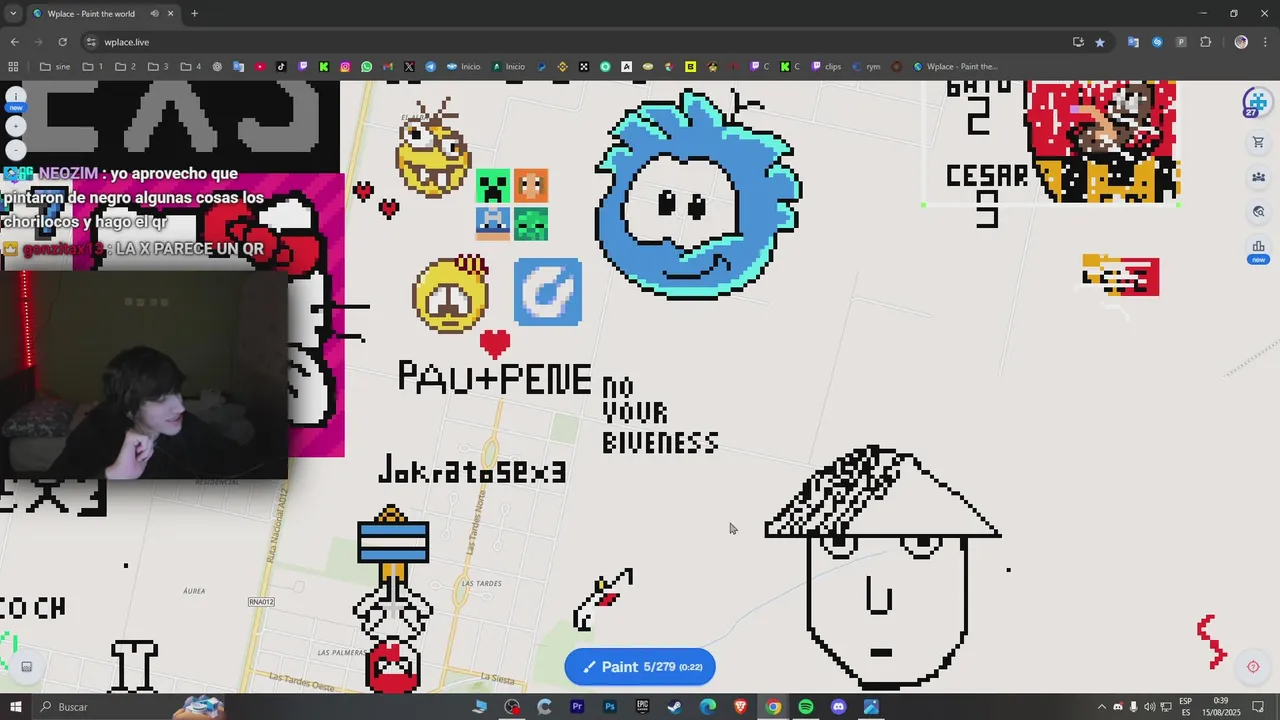This screenshot has width=1280, height=720.
Task: Click the 'CESAR' pixel text
Action: tap(987, 175)
